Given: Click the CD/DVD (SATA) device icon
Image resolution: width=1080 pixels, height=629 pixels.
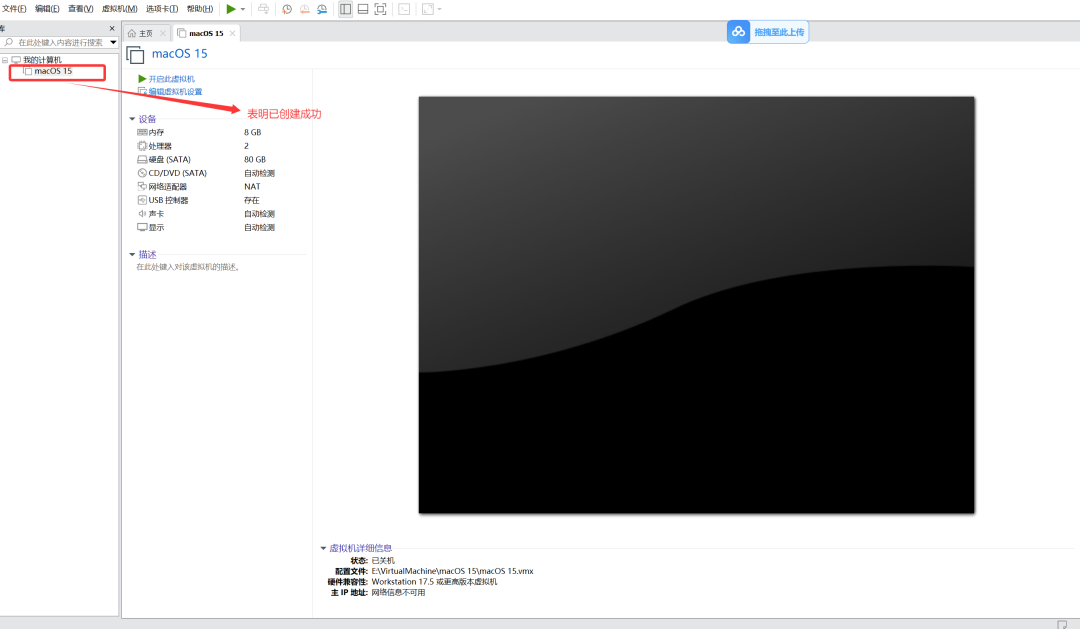Looking at the screenshot, I should [142, 173].
